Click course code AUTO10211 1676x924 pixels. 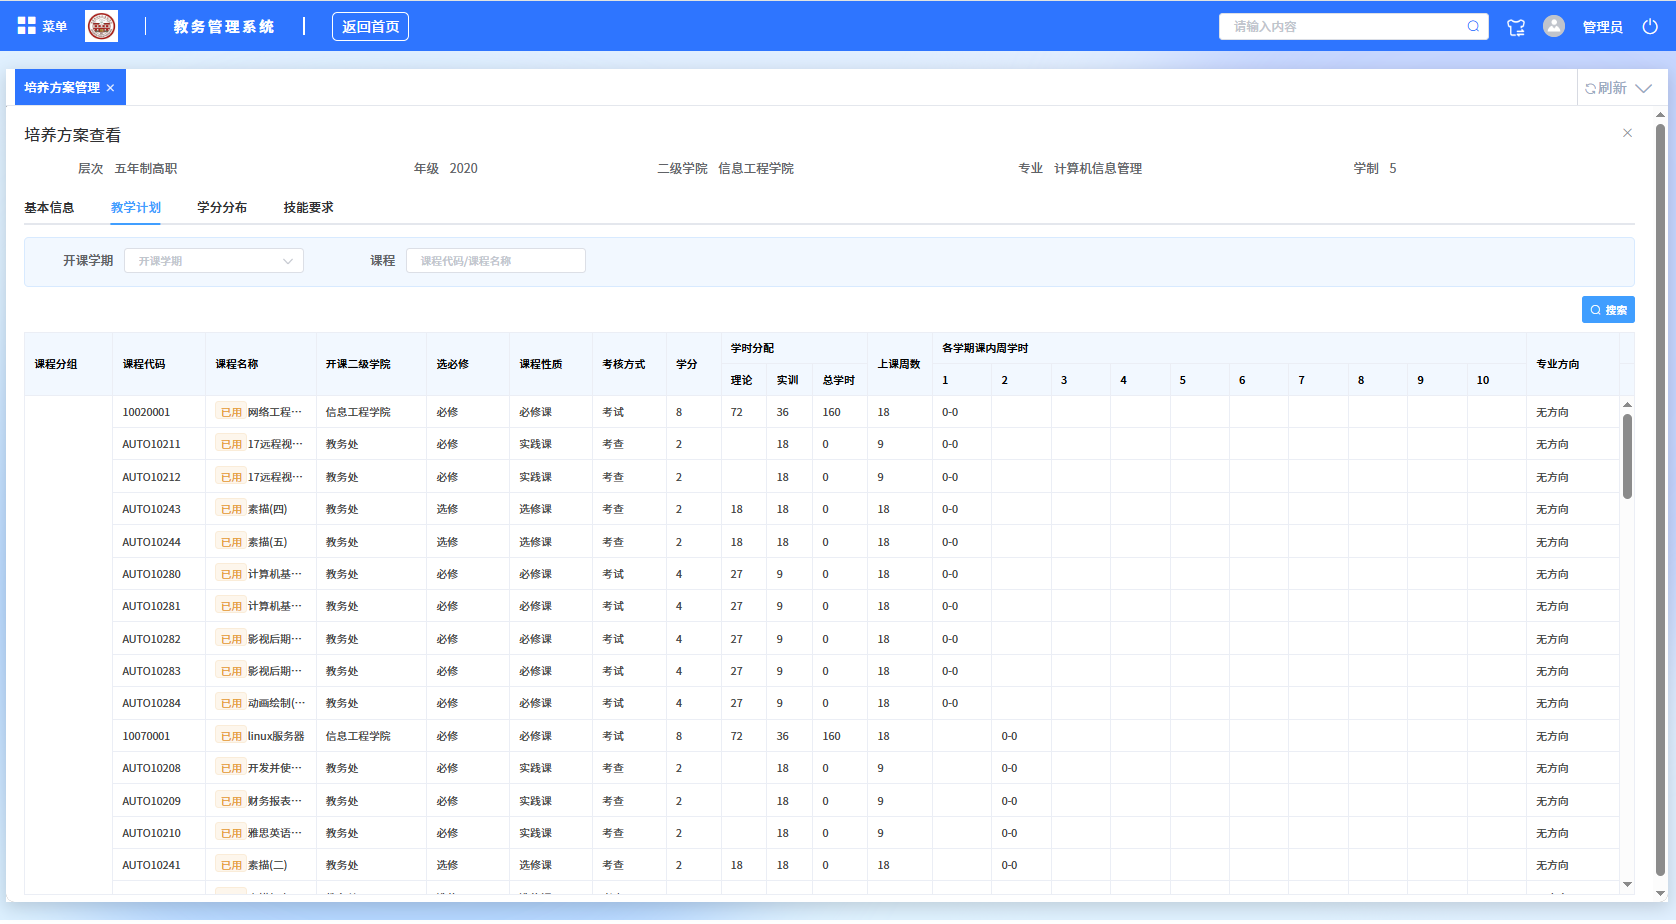[x=151, y=444]
